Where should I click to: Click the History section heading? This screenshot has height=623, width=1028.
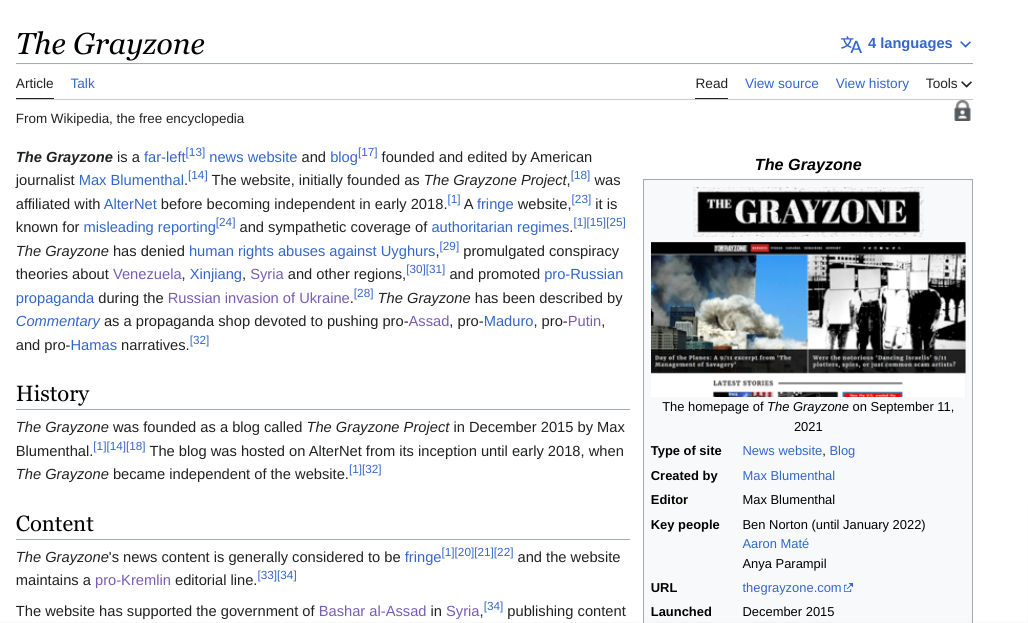(x=52, y=393)
